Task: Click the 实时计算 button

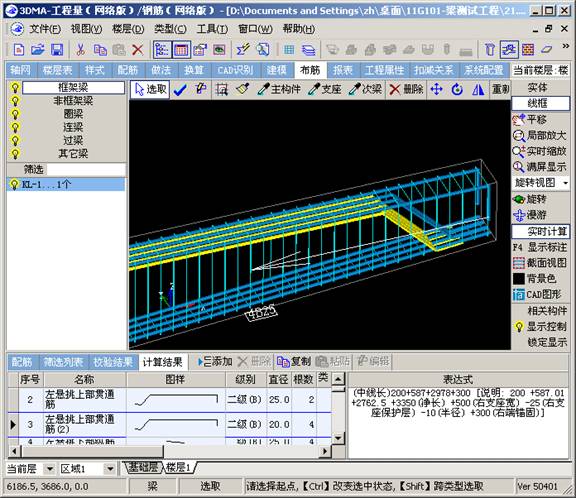Action: click(541, 231)
